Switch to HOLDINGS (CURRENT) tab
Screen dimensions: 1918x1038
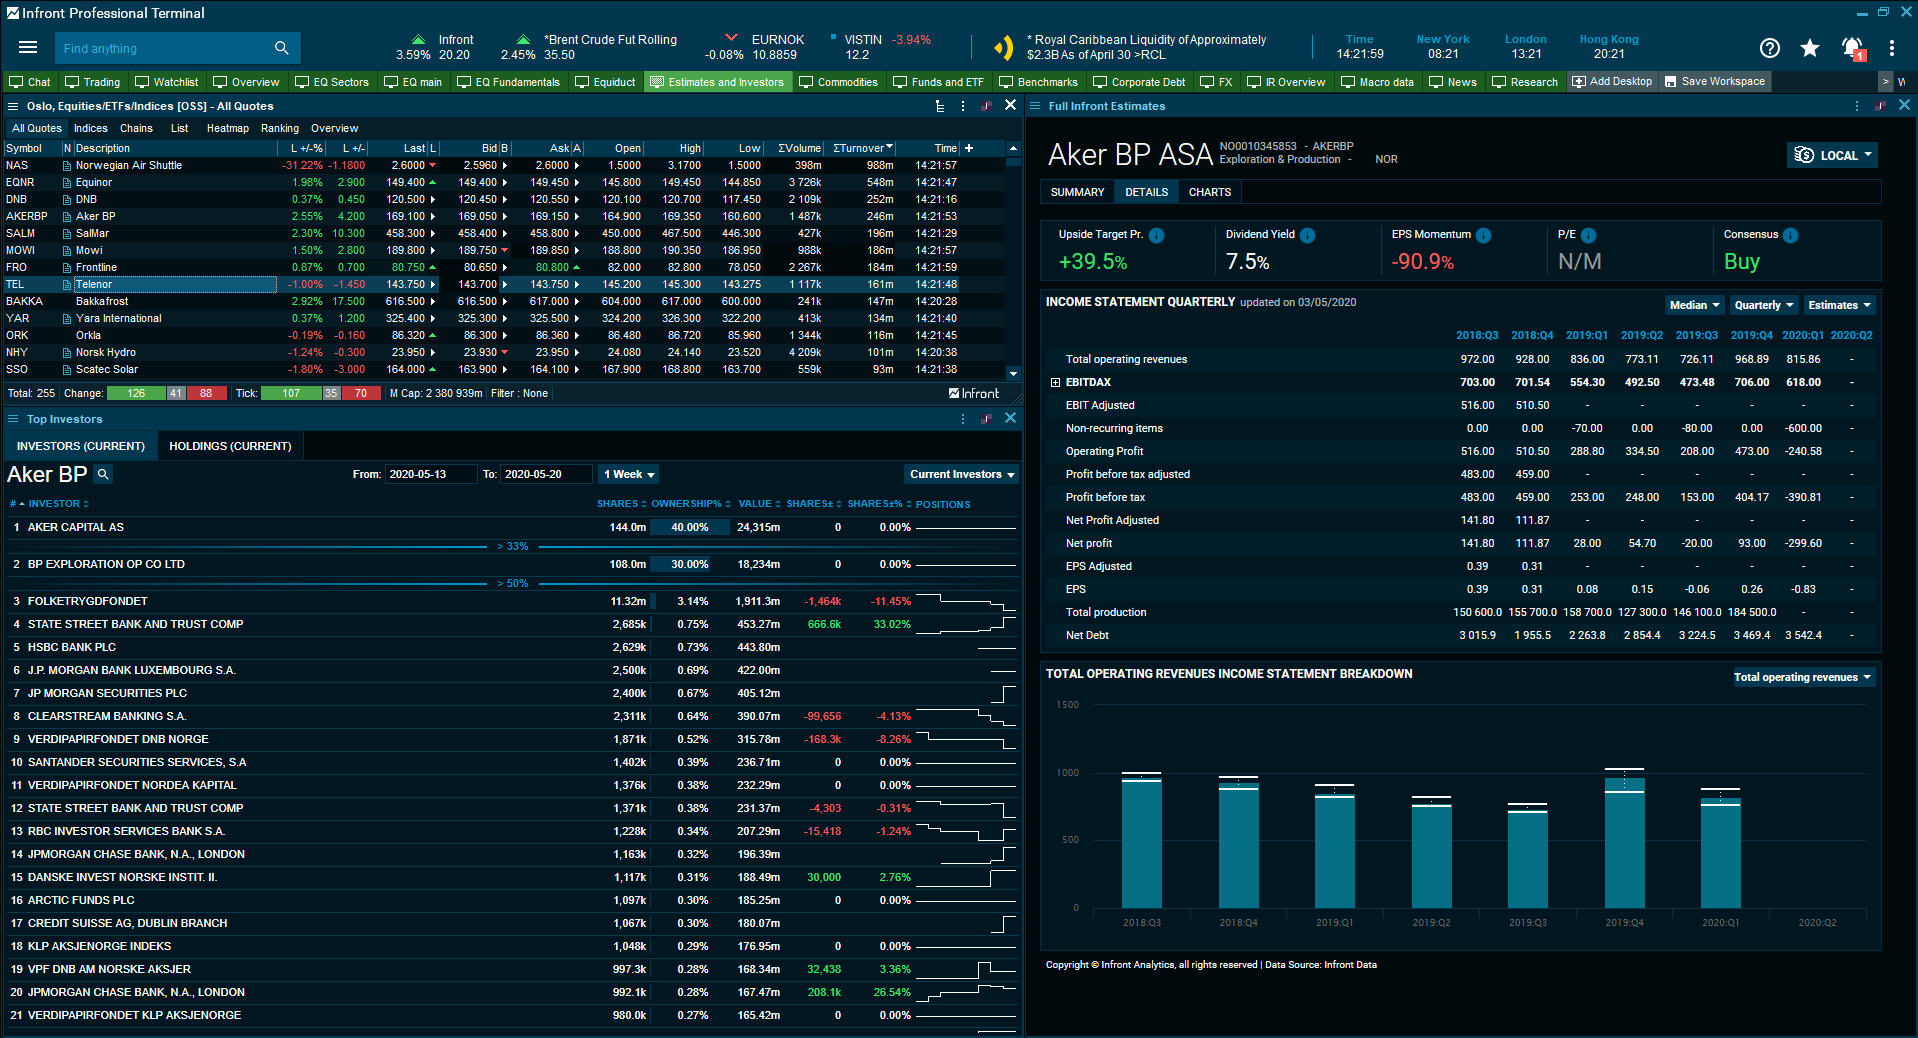pos(230,446)
